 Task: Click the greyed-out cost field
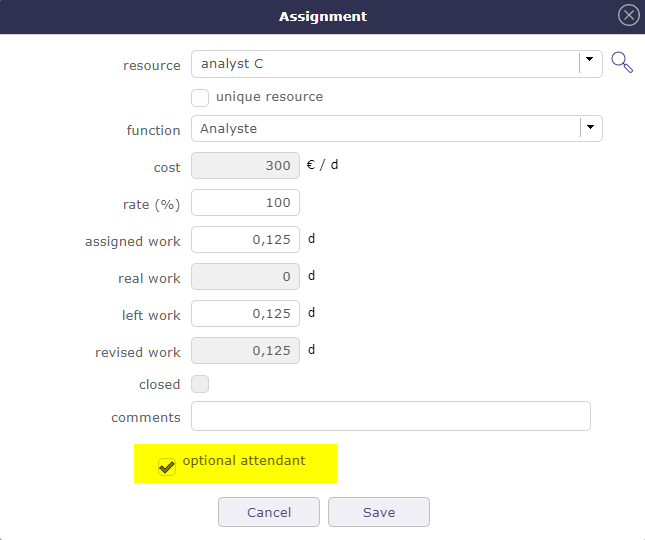(245, 166)
